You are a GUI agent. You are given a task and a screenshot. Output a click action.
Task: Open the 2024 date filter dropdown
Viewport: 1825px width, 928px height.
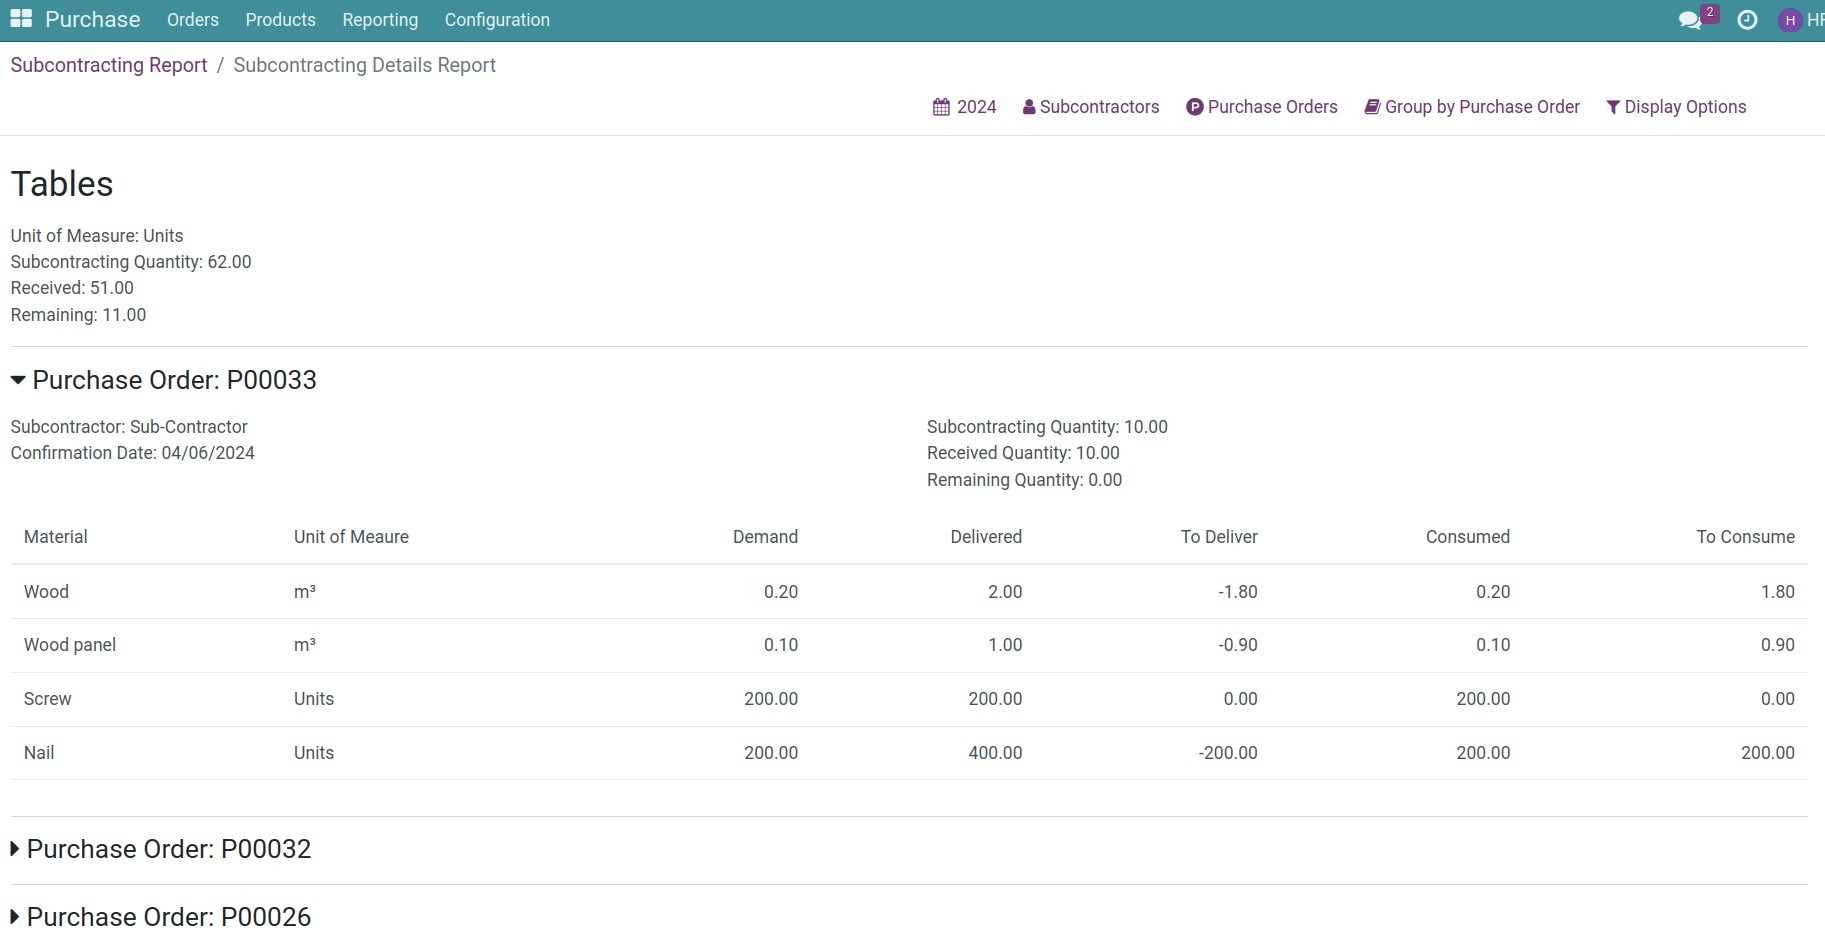click(x=976, y=107)
